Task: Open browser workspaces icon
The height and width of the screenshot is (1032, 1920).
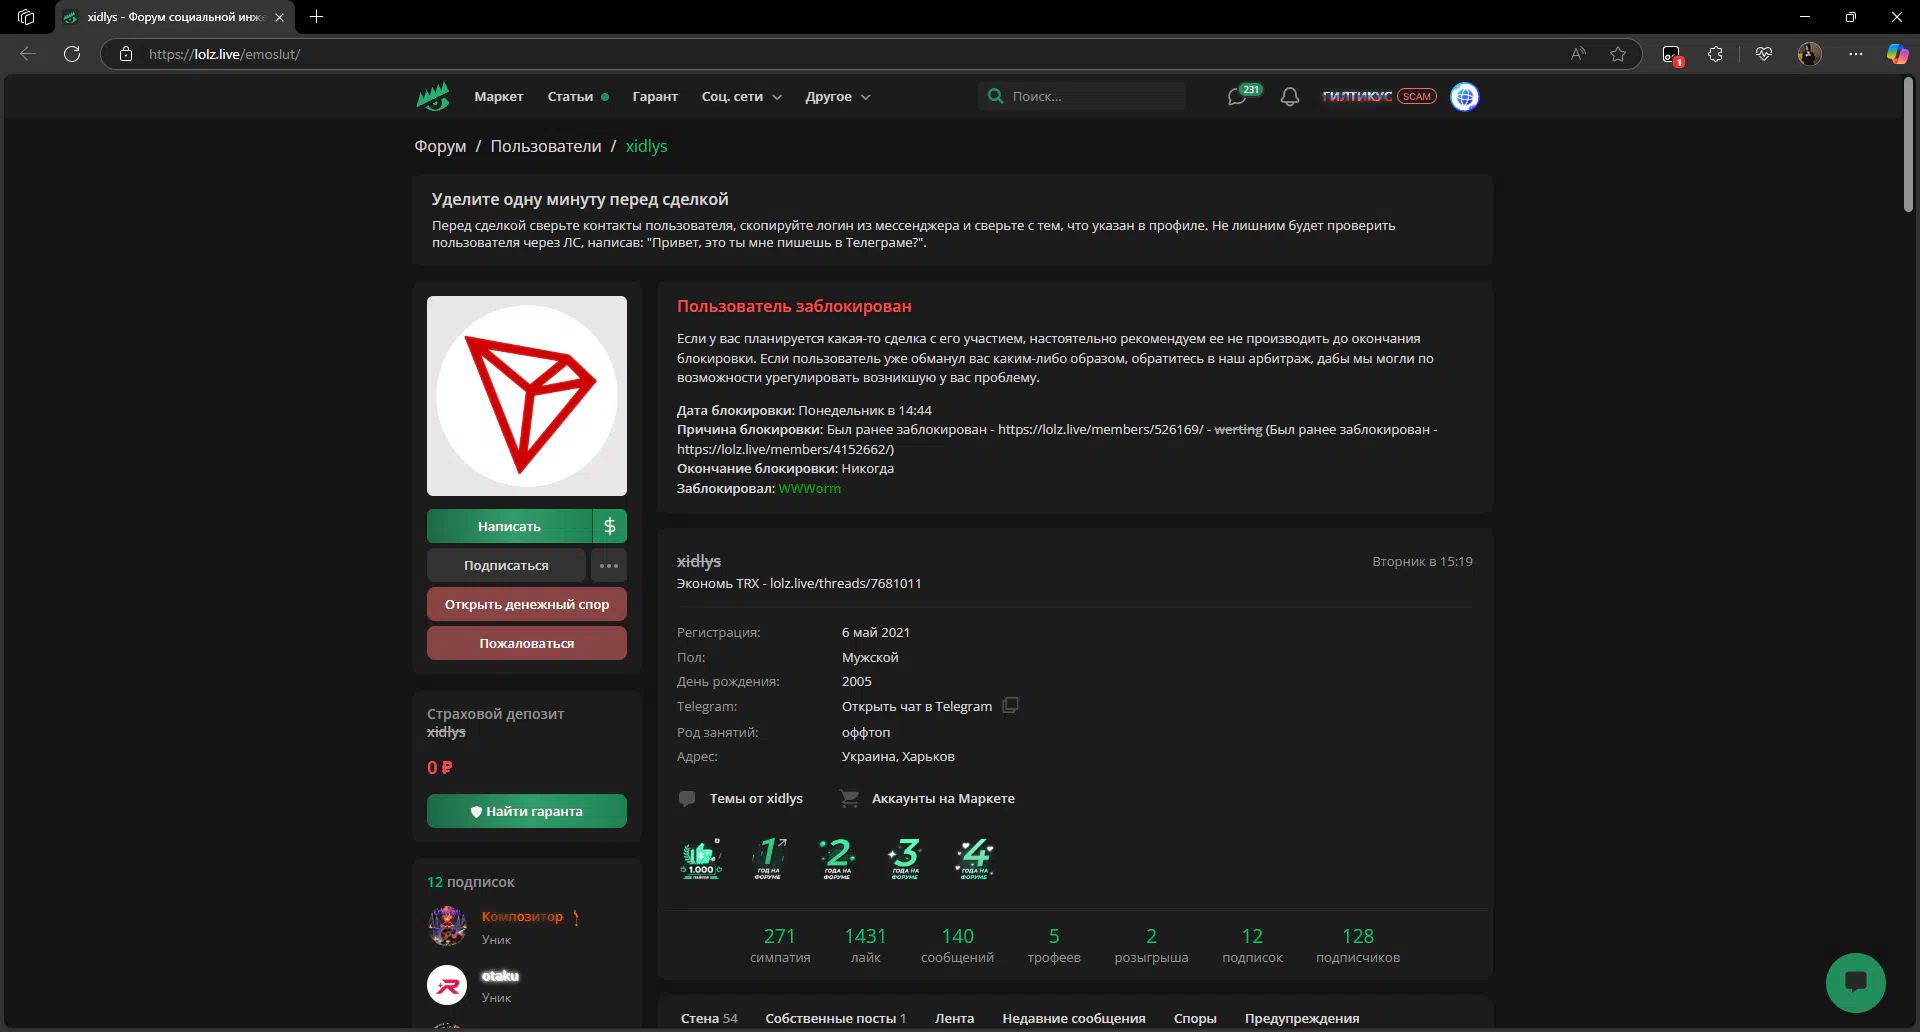Action: coord(26,17)
